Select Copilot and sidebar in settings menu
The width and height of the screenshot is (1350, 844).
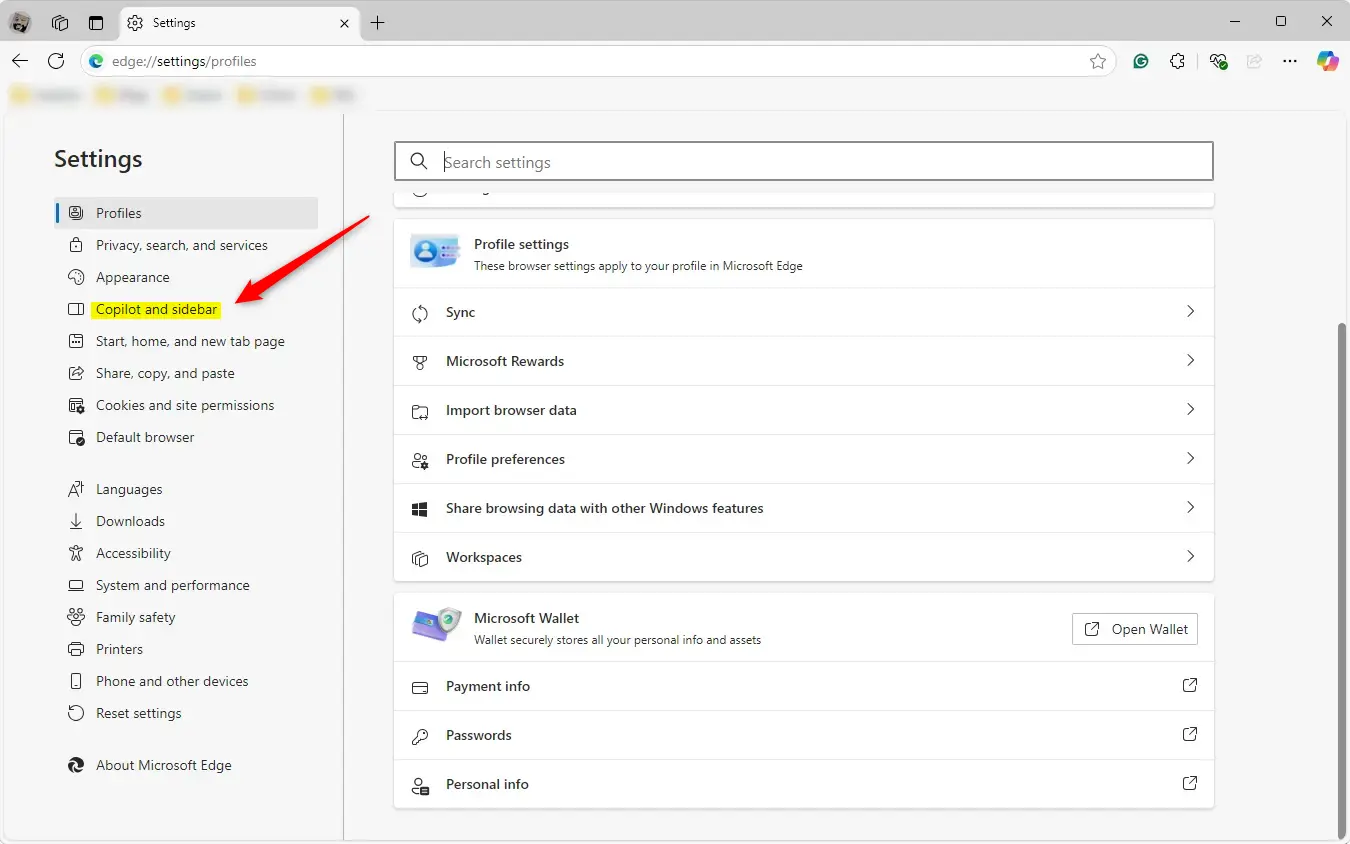(x=157, y=309)
